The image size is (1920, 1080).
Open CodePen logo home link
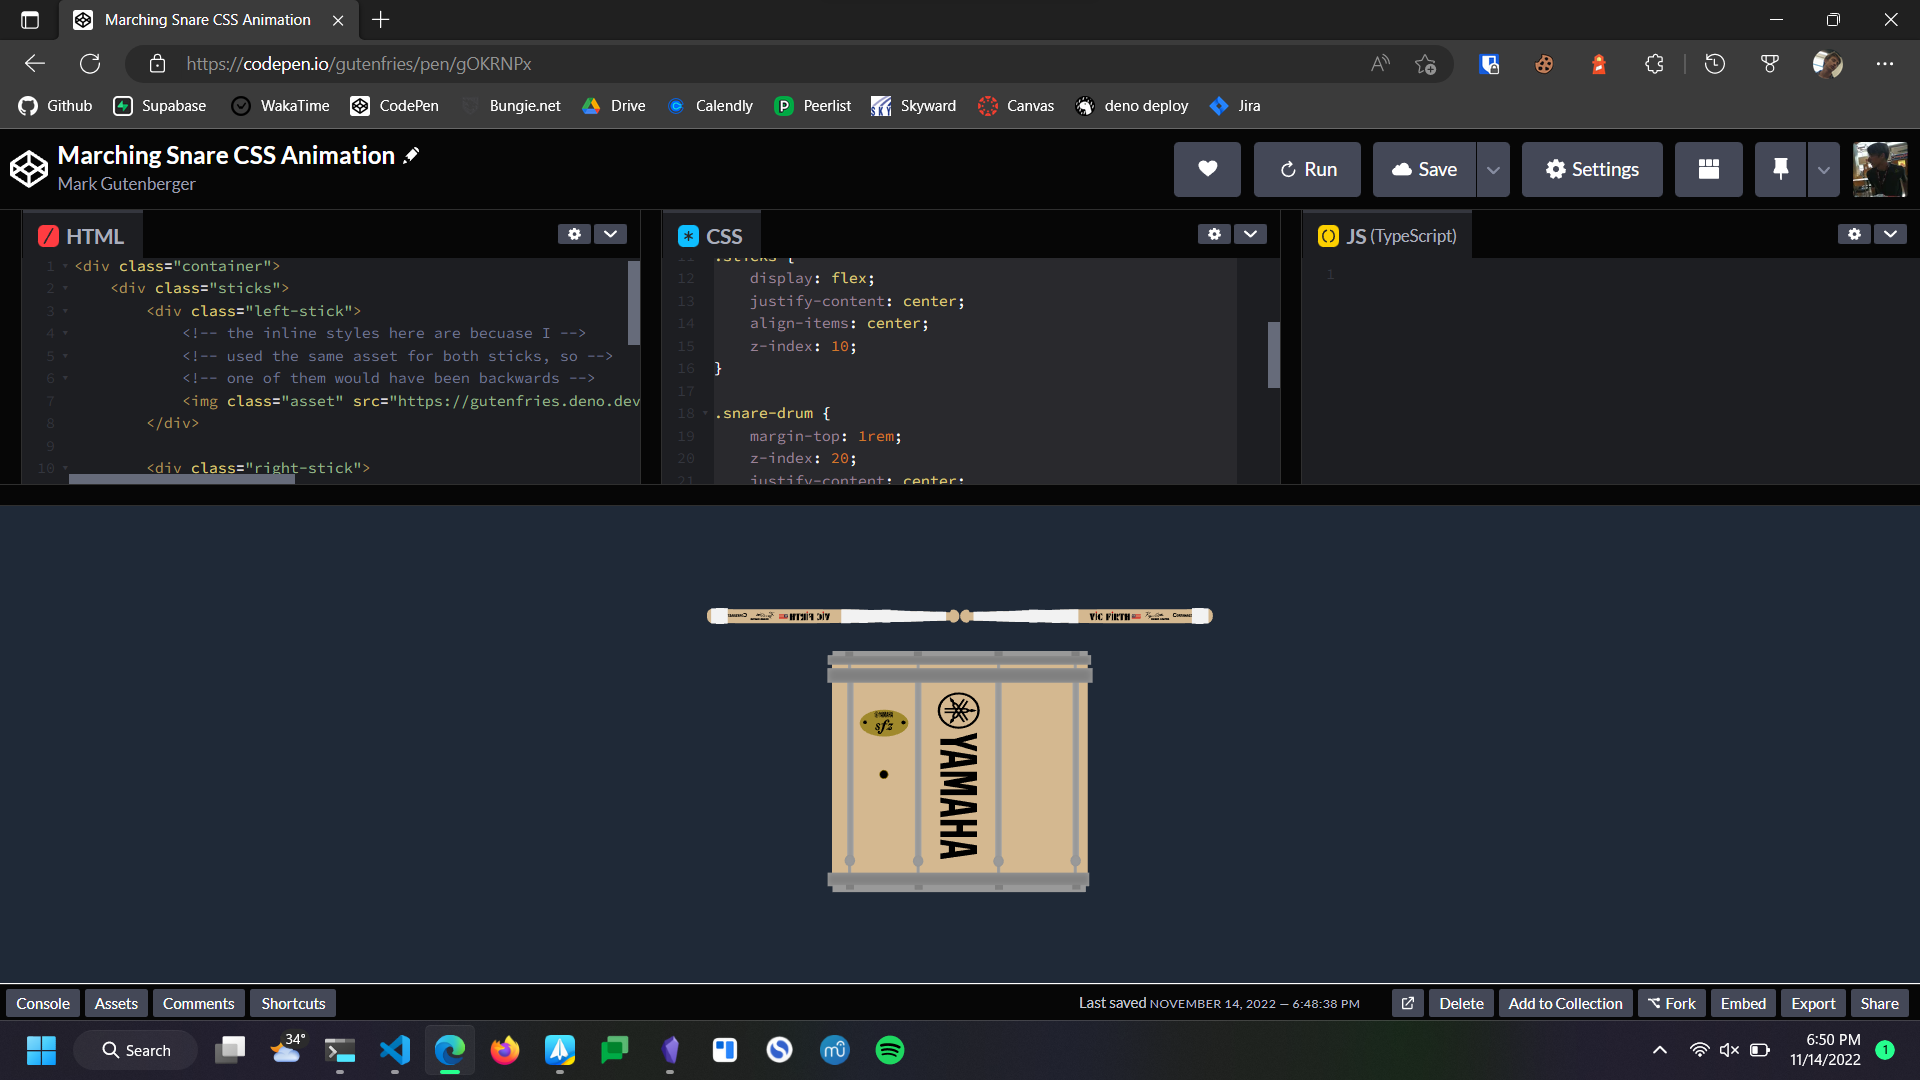29,169
